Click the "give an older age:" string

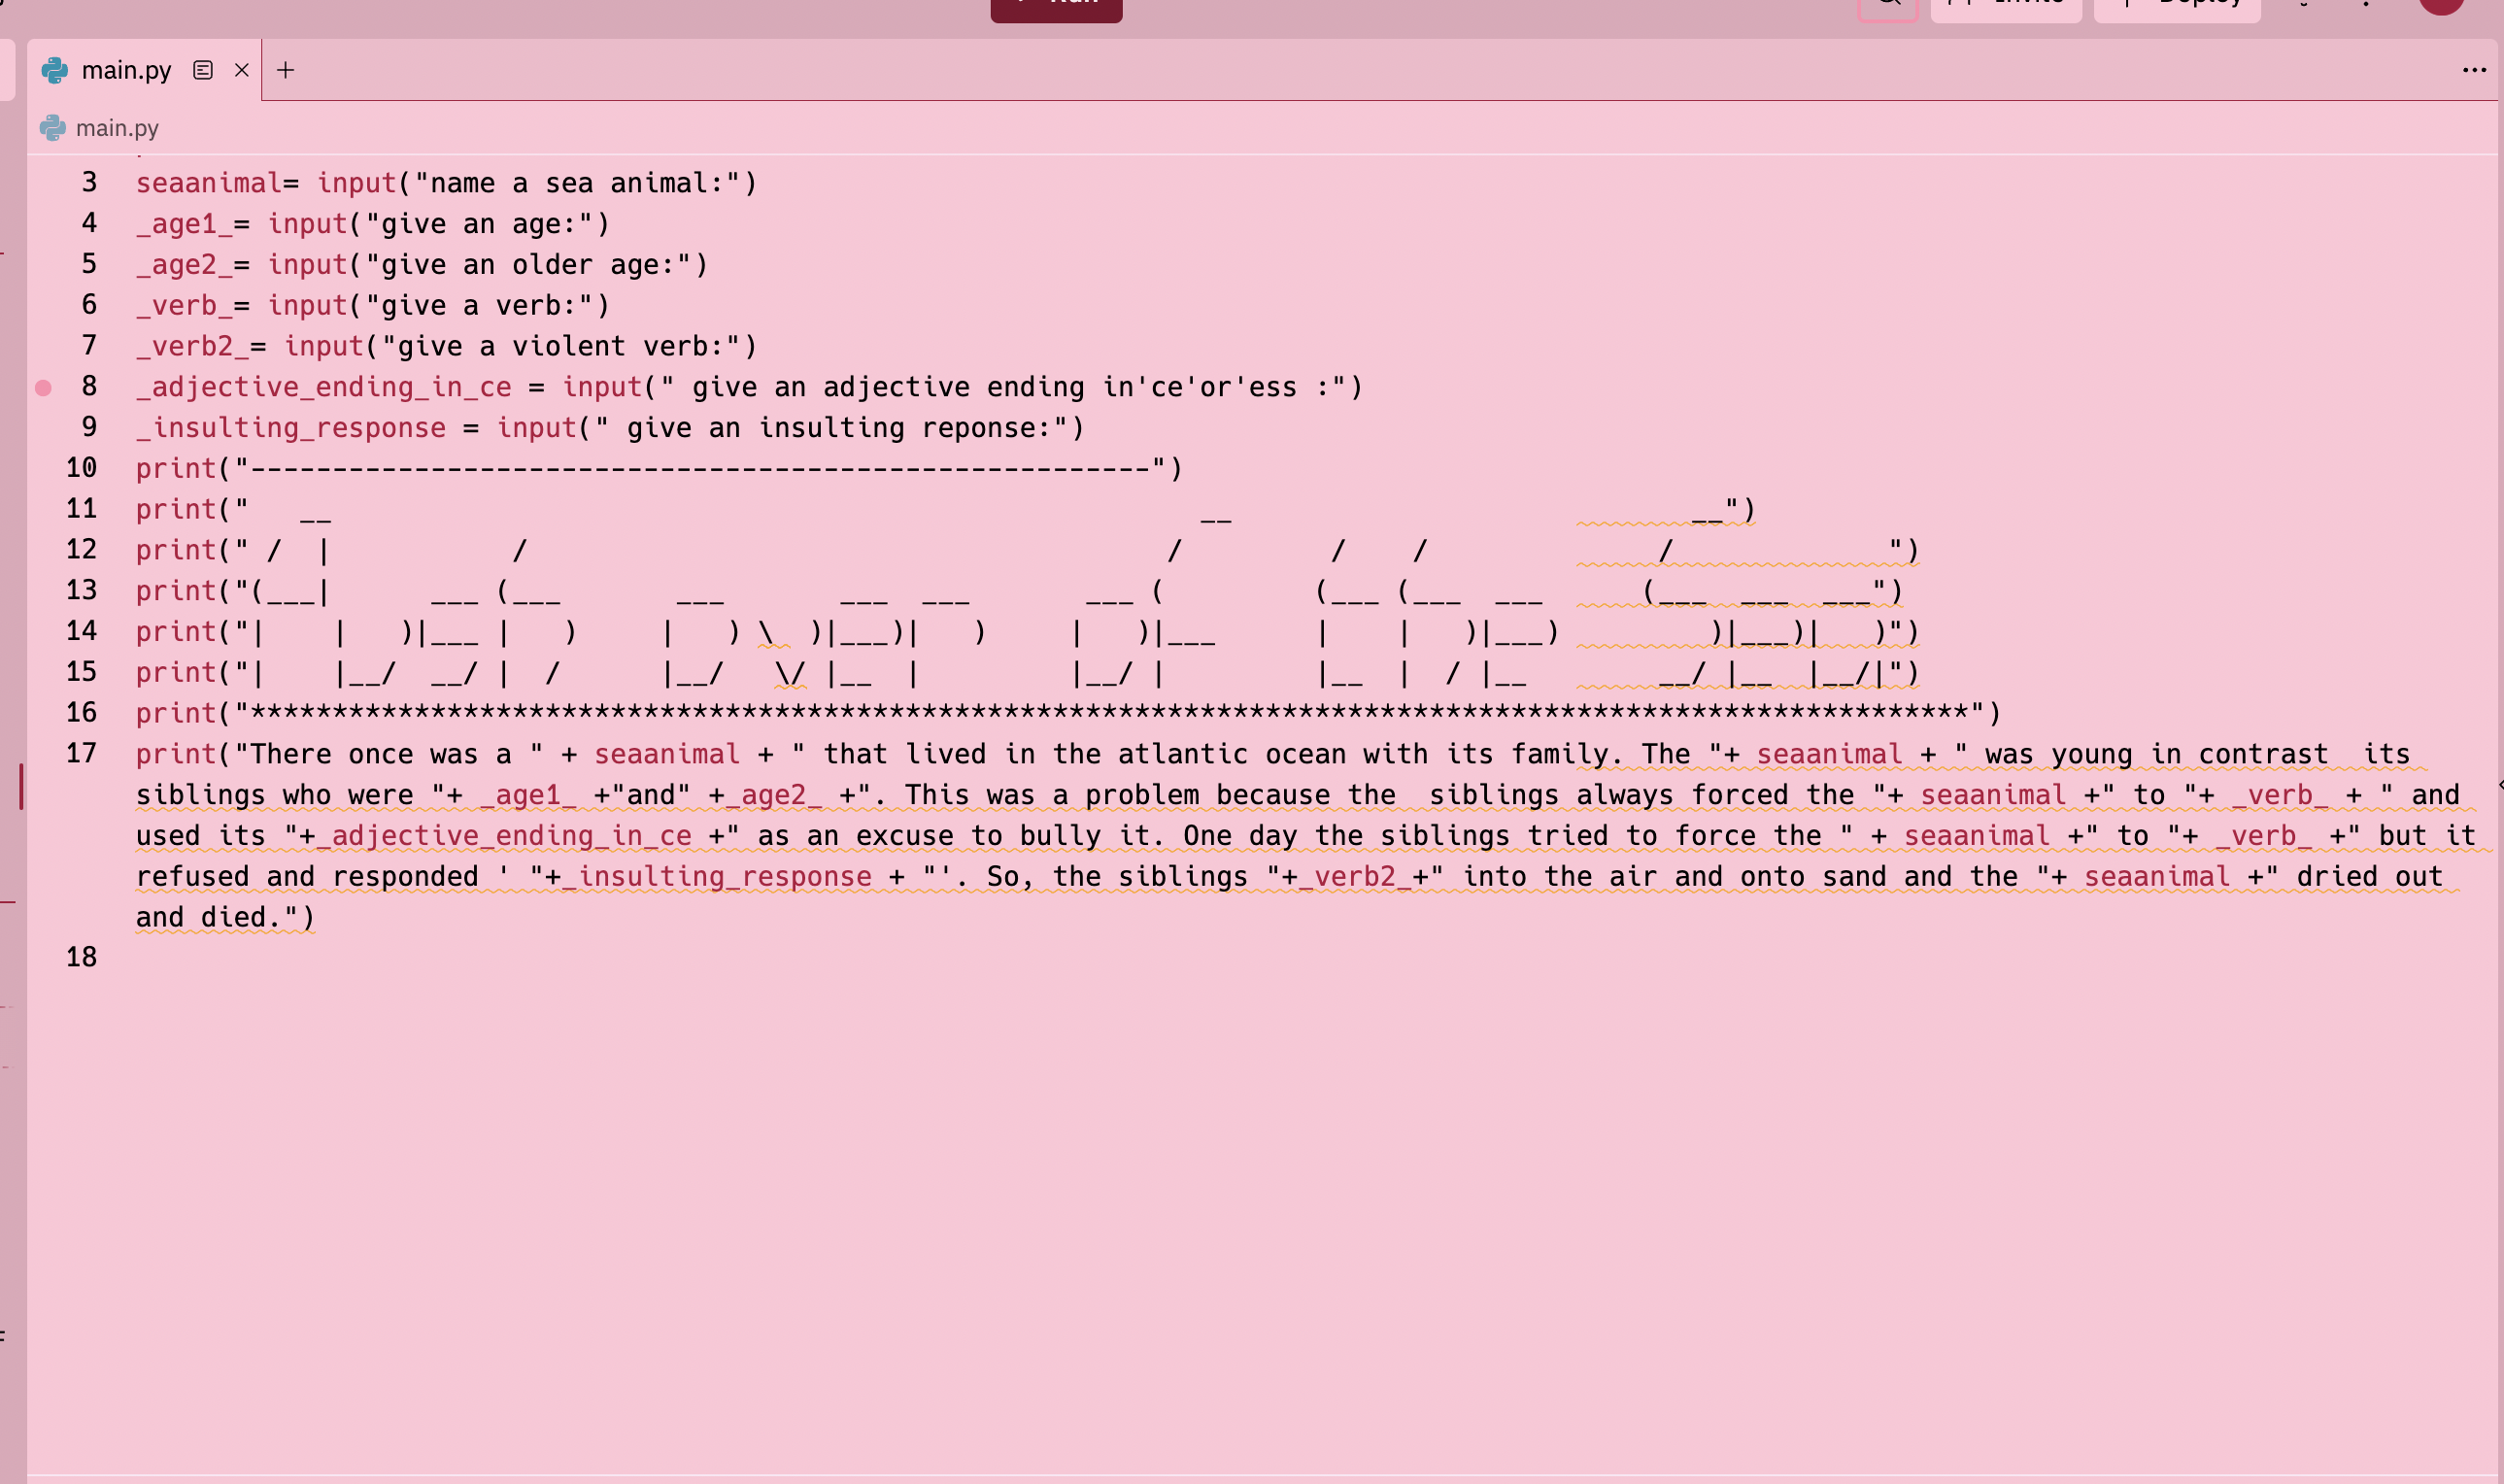pos(529,265)
